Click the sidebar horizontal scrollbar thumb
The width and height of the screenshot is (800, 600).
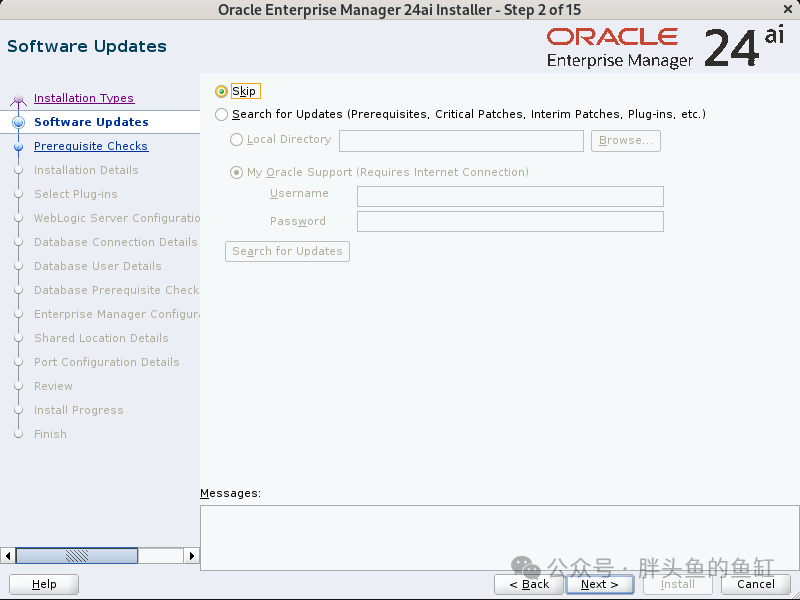coord(77,556)
